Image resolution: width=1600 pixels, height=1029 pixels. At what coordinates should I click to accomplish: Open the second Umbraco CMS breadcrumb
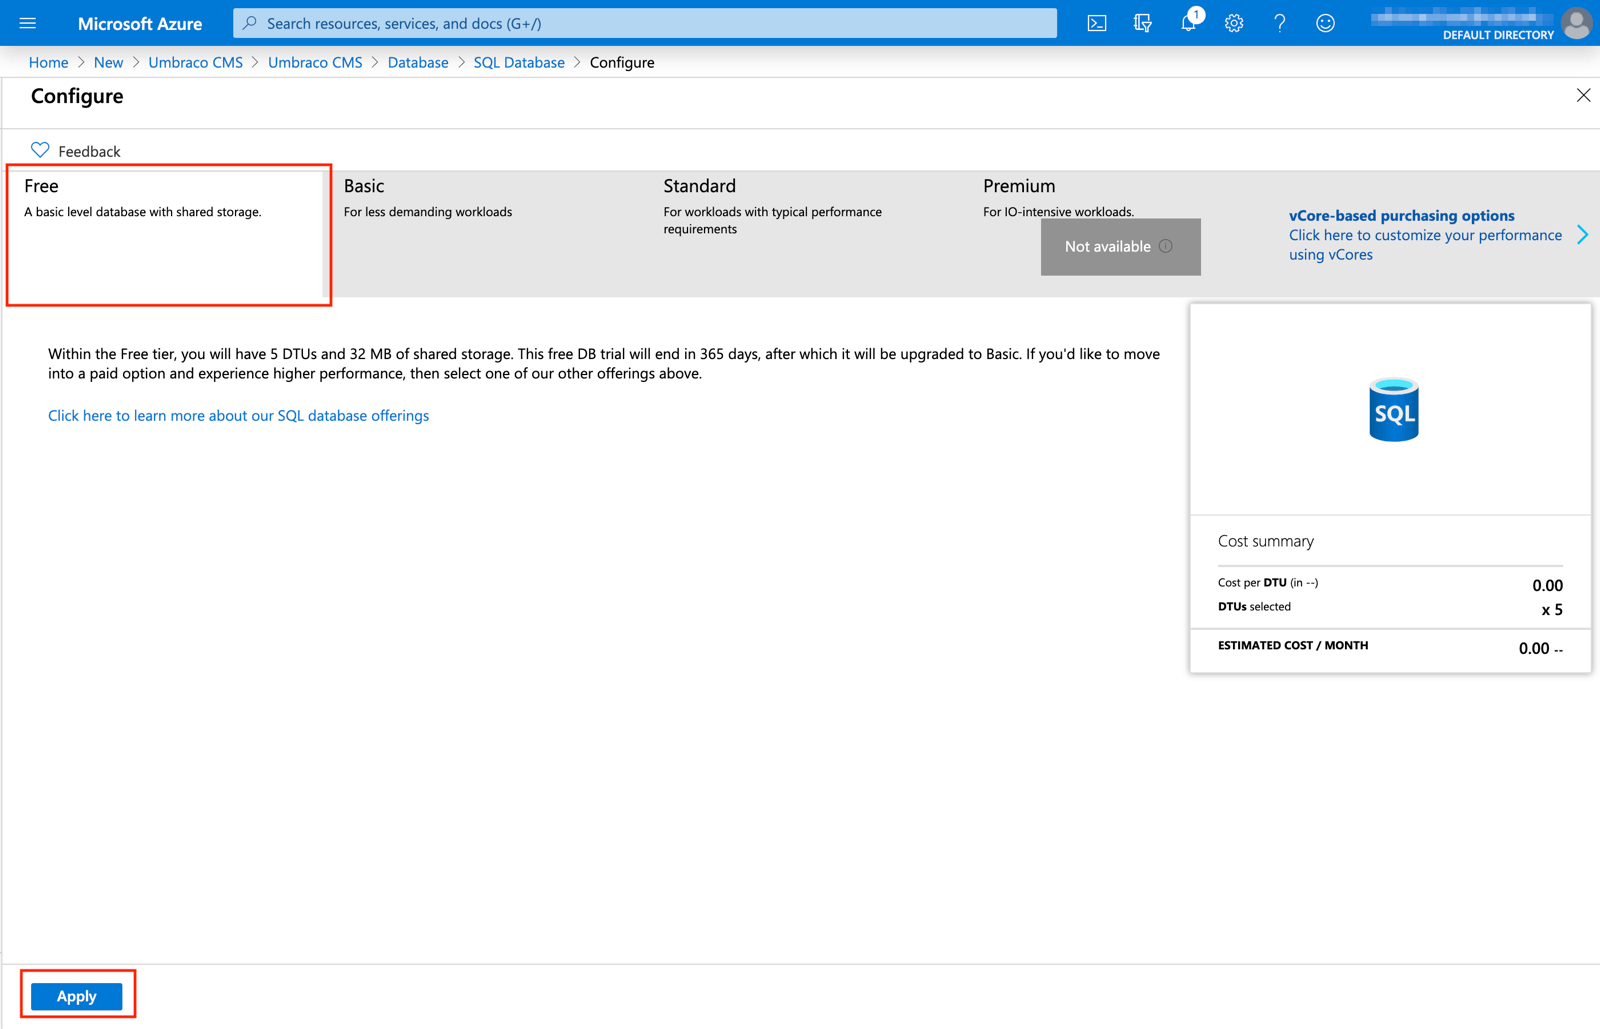click(315, 62)
